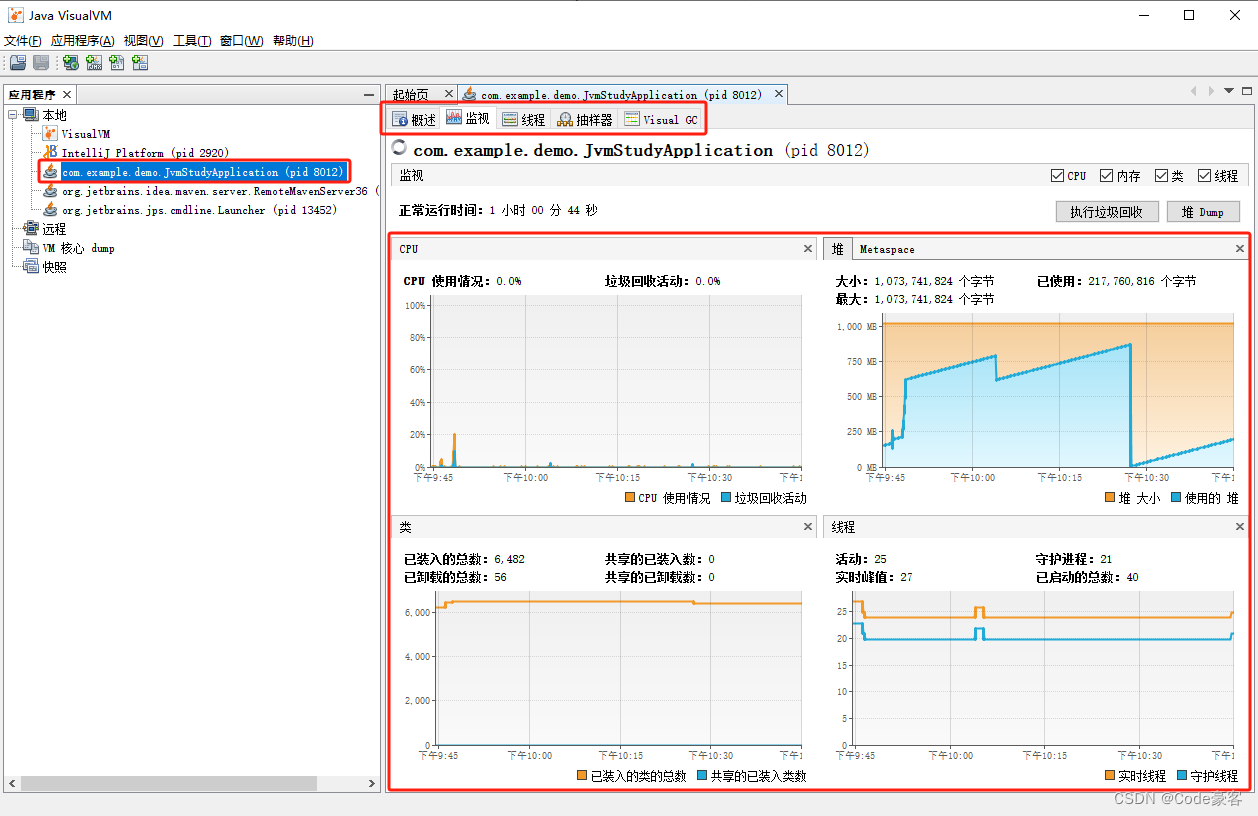Close the 堆 Metaspace chart panel
Image resolution: width=1258 pixels, height=816 pixels.
tap(1240, 249)
